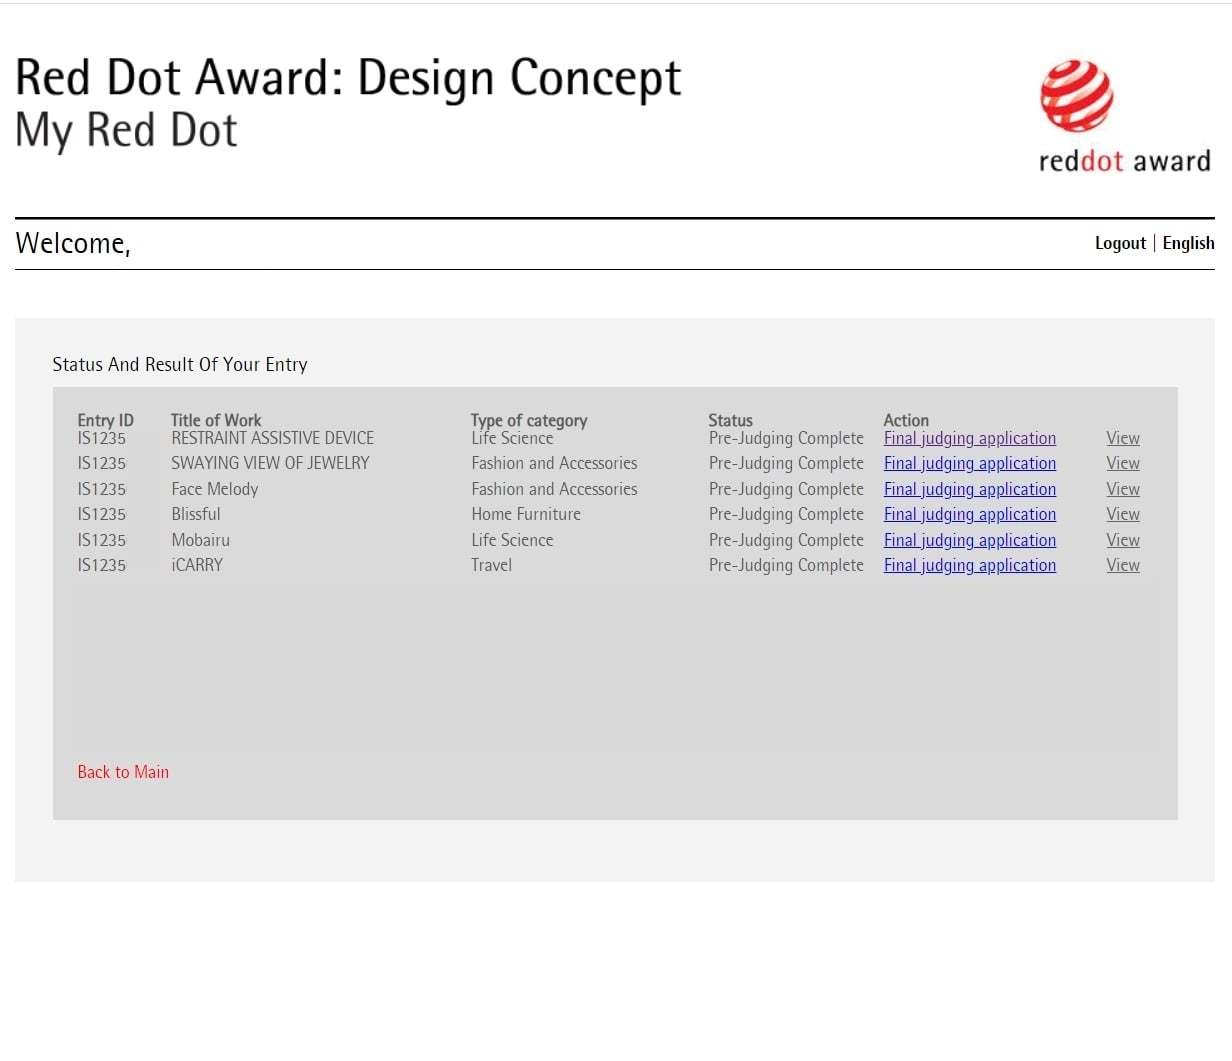The height and width of the screenshot is (1061, 1232).
Task: Click the Entry ID column header
Action: point(105,420)
